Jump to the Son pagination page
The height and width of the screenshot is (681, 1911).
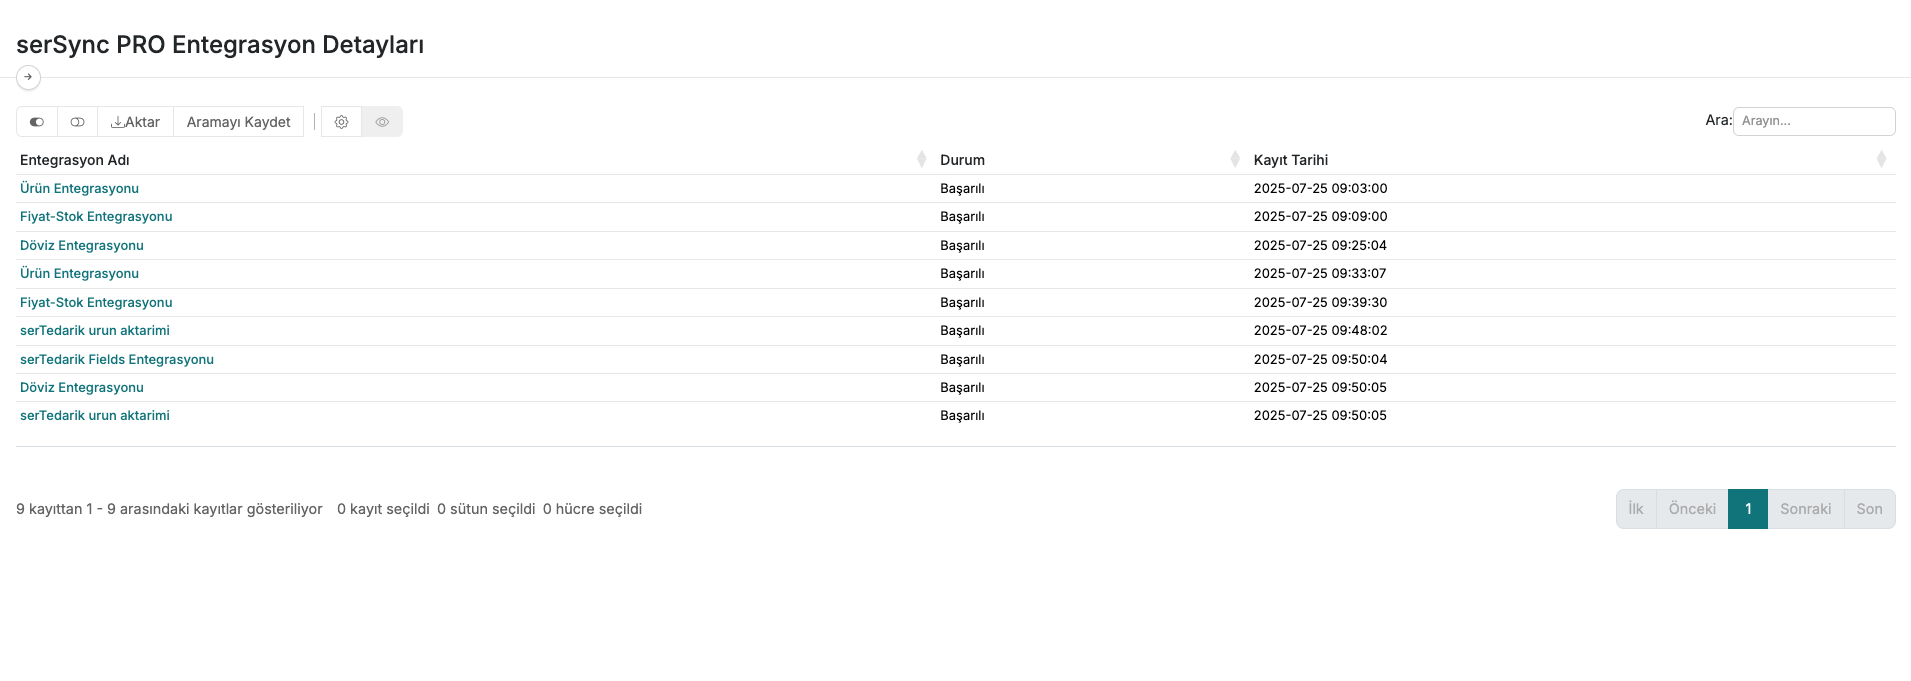pyautogui.click(x=1869, y=509)
